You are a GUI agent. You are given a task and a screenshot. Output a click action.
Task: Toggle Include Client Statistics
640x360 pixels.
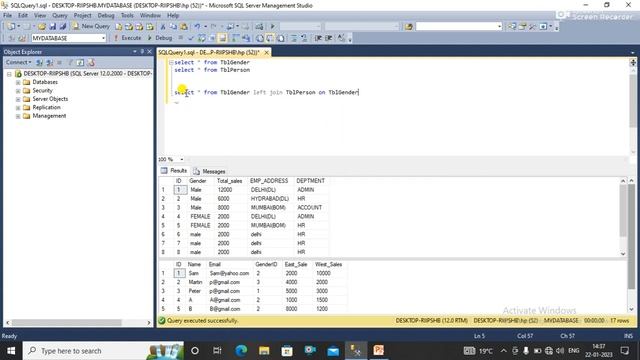click(246, 38)
